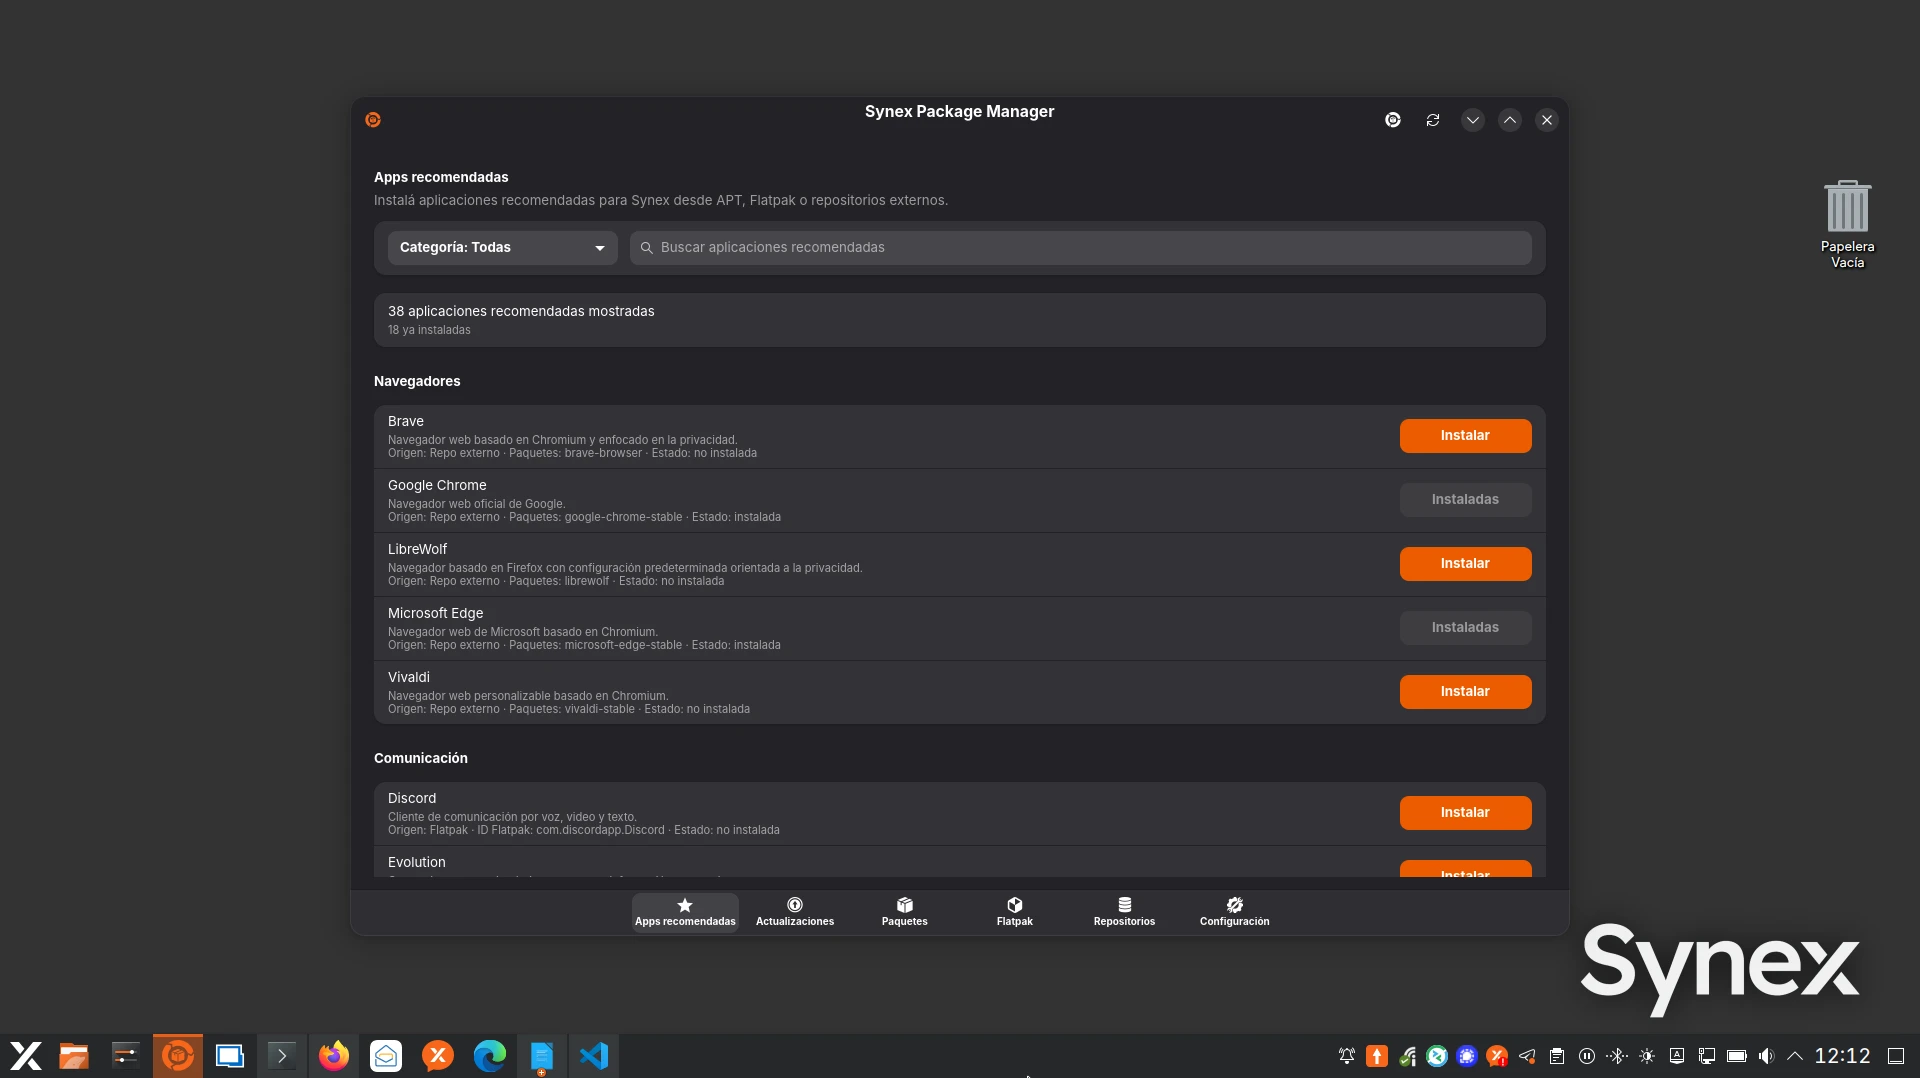Viewport: 1920px width, 1078px height.
Task: Click the 38 aplicaciones recomendadas mostradas text
Action: 521,312
